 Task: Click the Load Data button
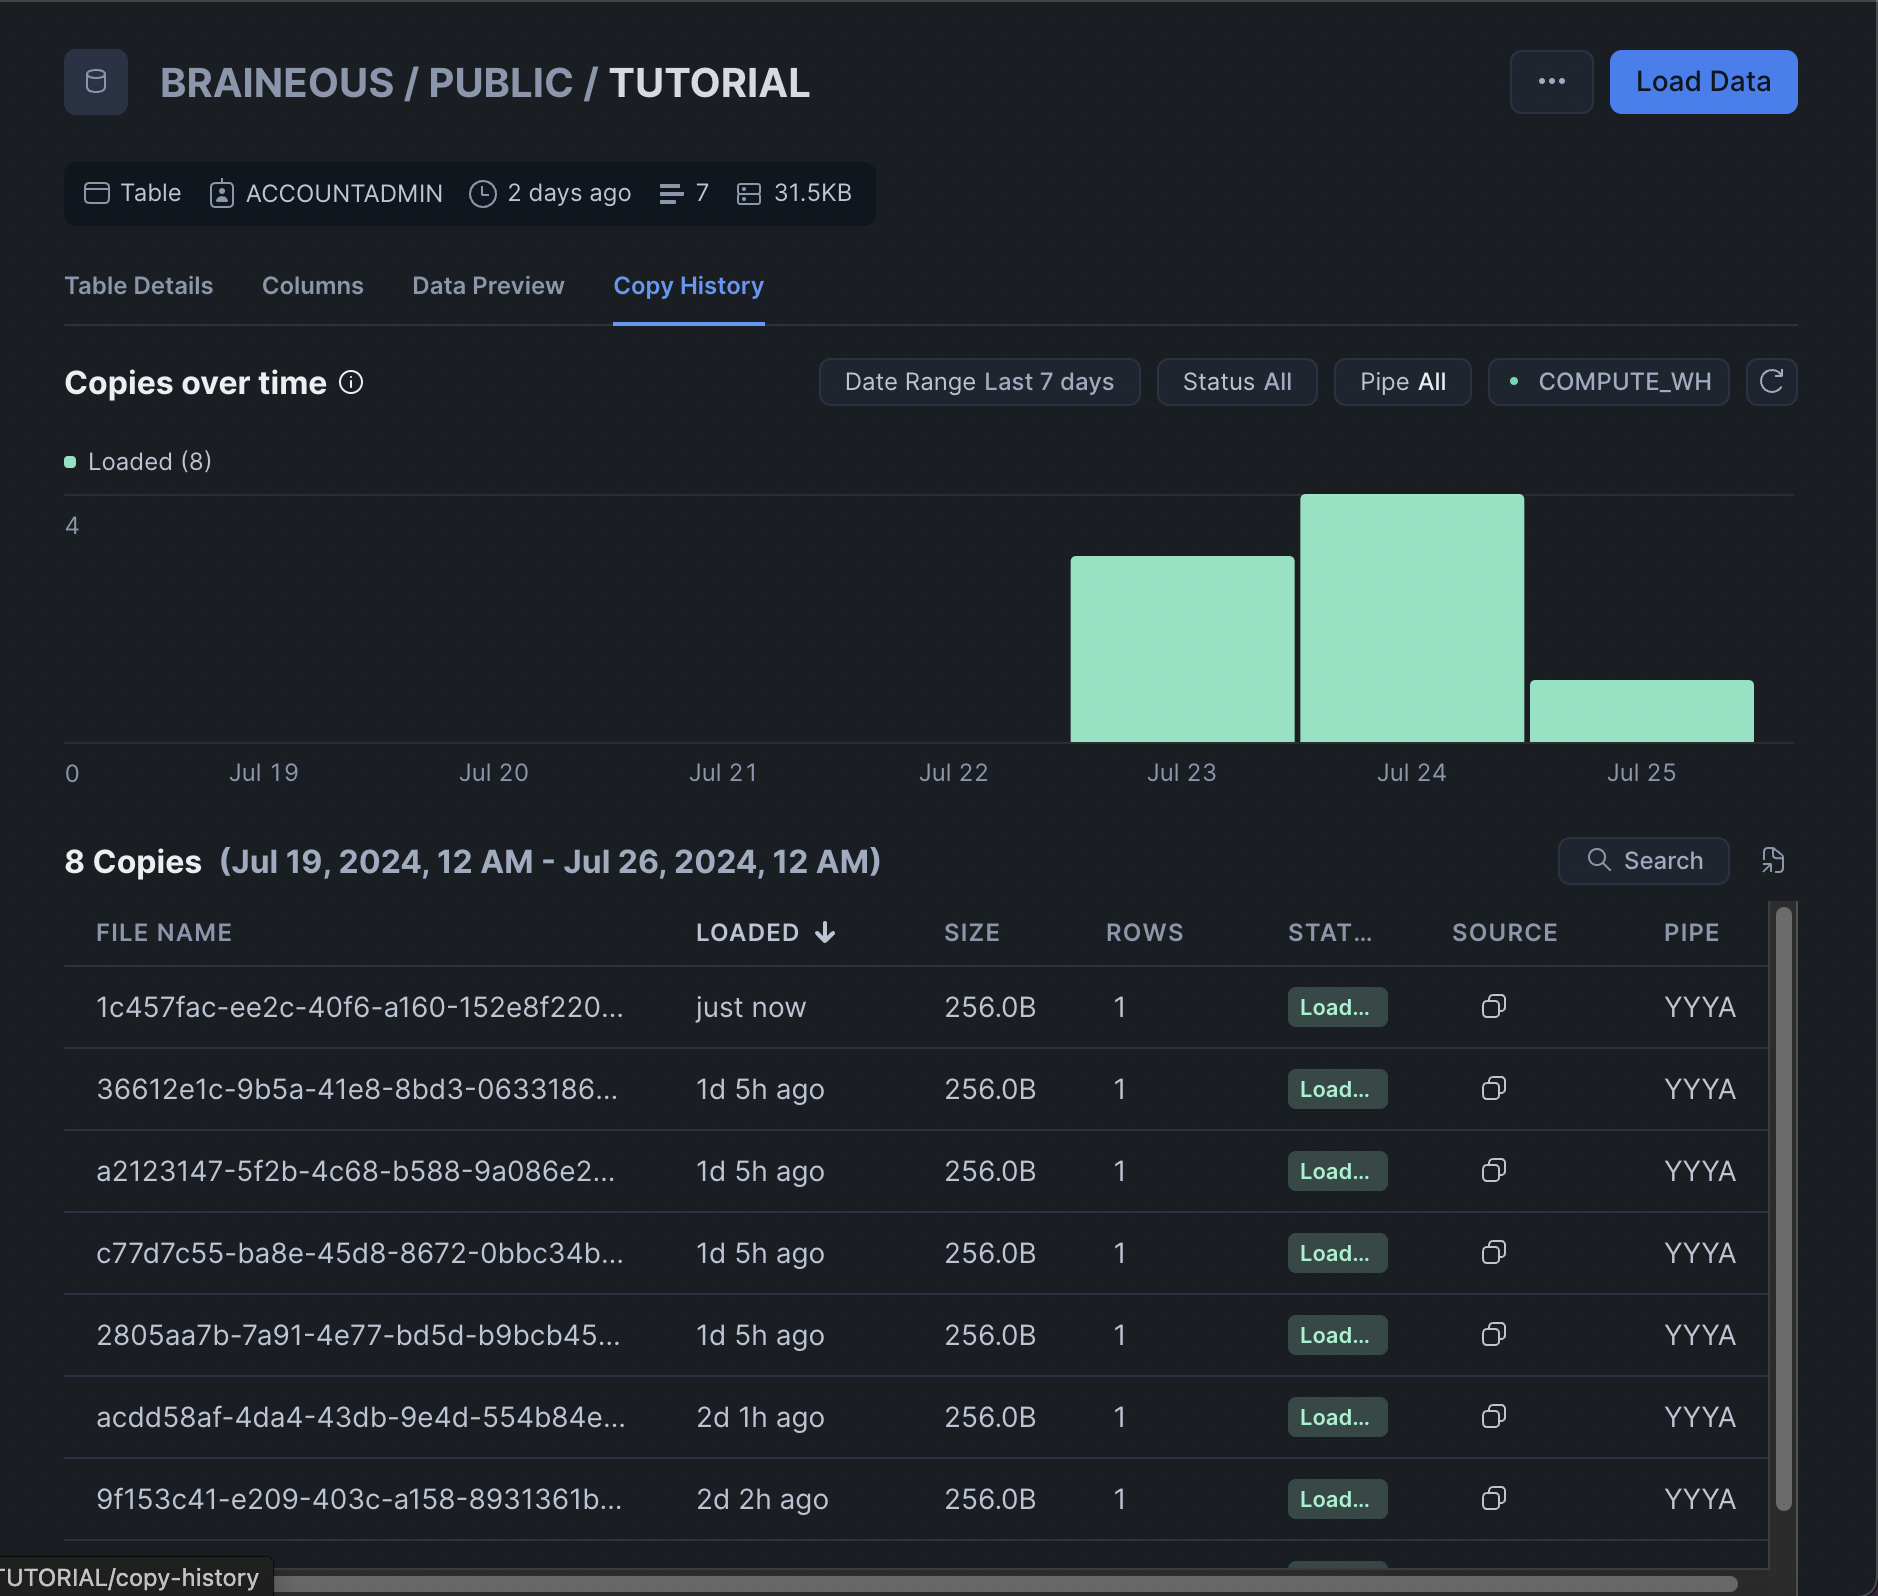(1703, 82)
